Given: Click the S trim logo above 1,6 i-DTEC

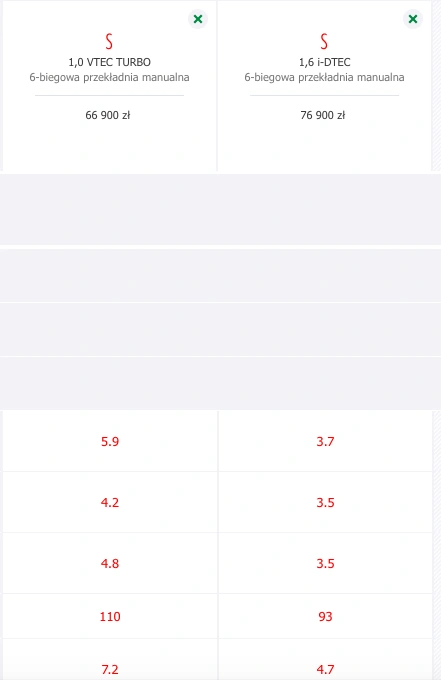Looking at the screenshot, I should [324, 42].
